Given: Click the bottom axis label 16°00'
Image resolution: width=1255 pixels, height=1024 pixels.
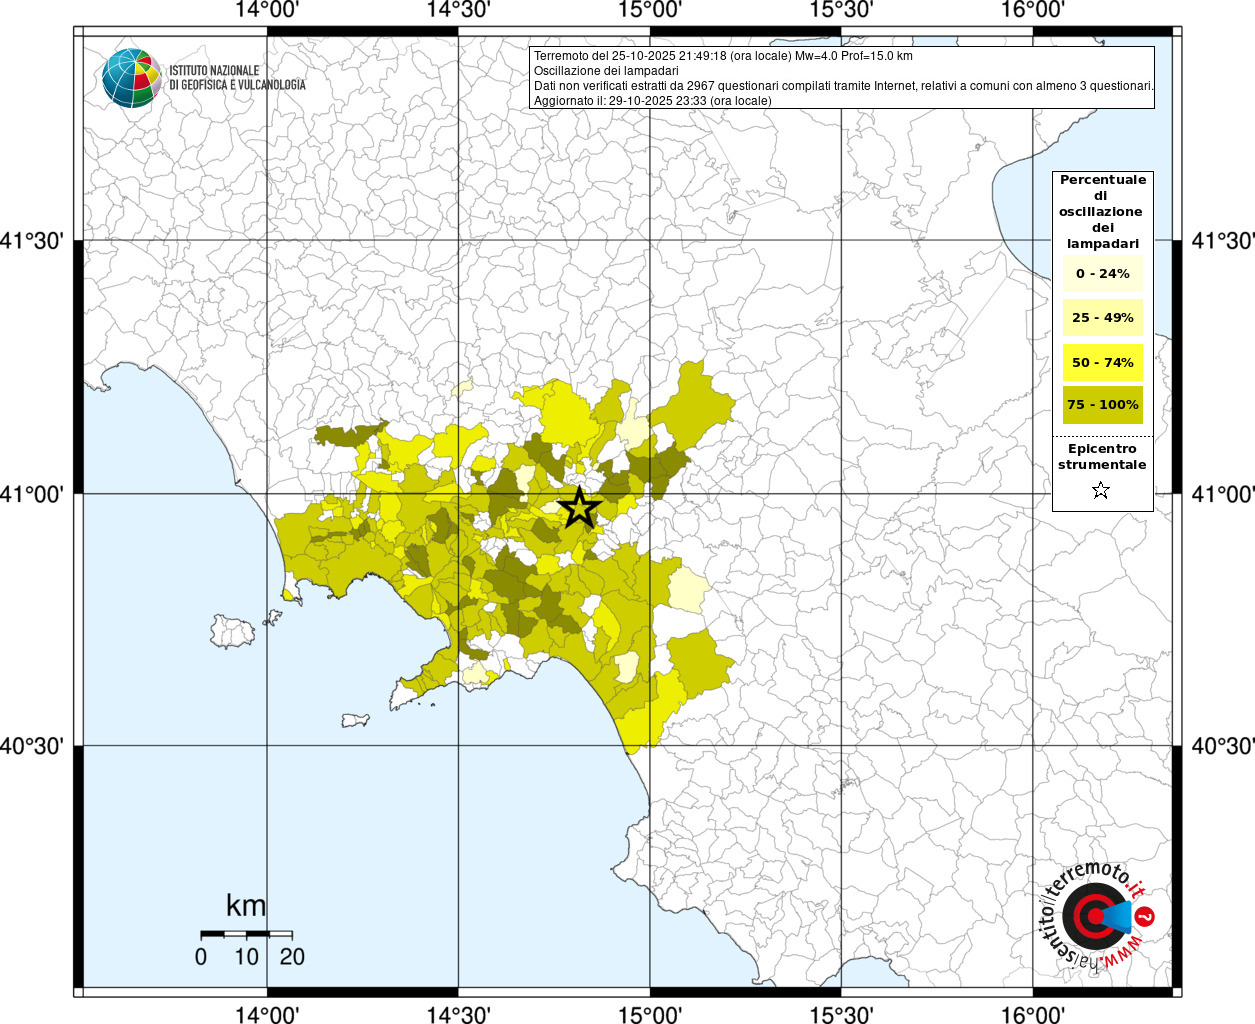Looking at the screenshot, I should 1033,1014.
